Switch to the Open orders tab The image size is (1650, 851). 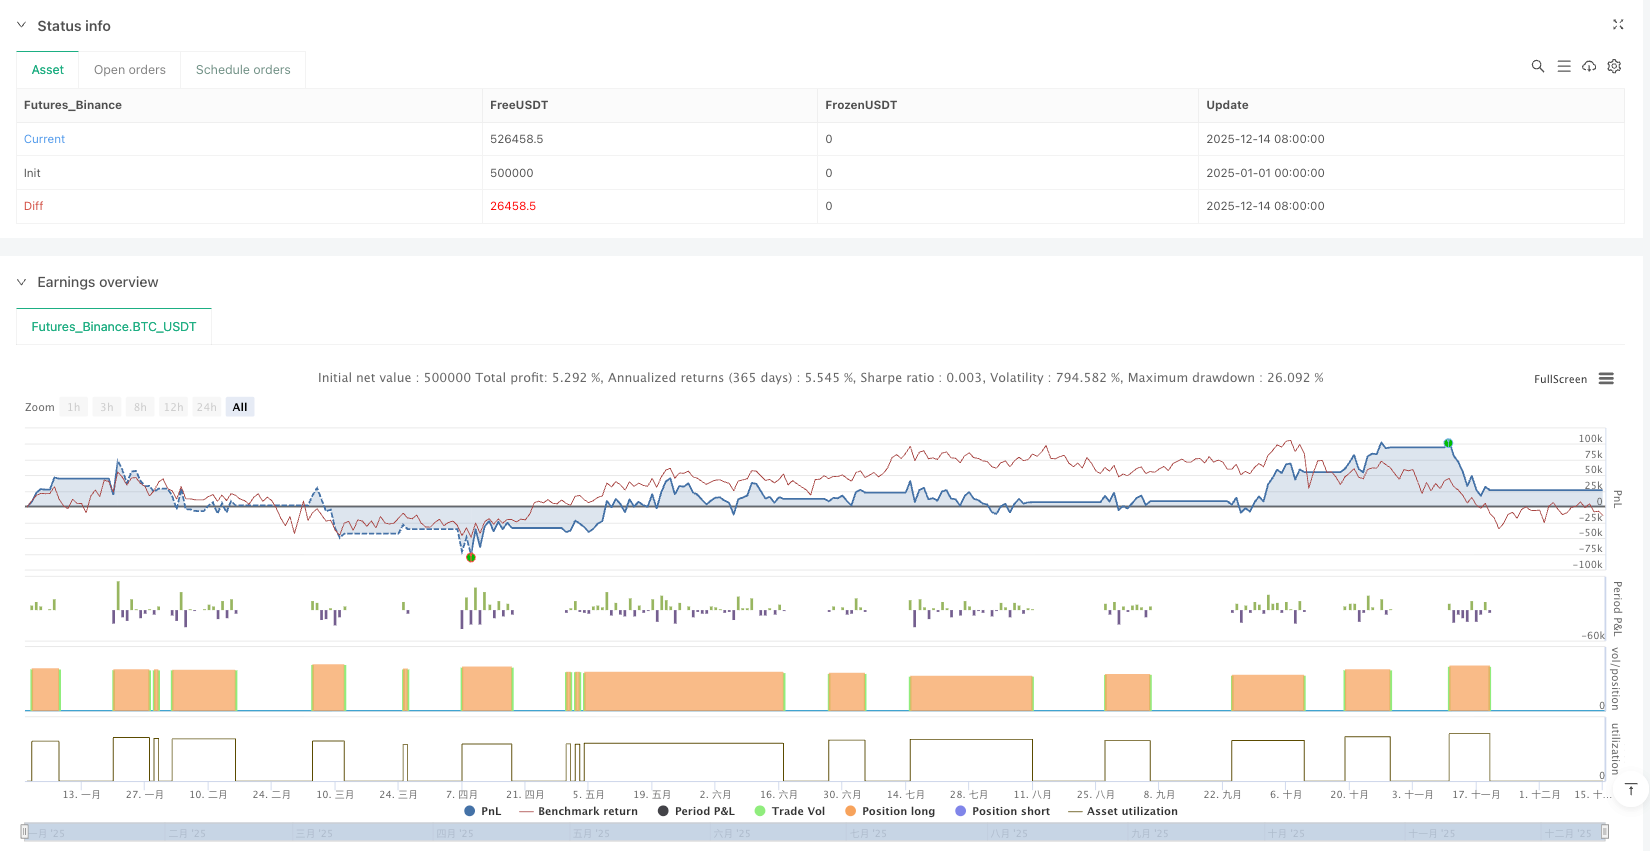pyautogui.click(x=130, y=70)
